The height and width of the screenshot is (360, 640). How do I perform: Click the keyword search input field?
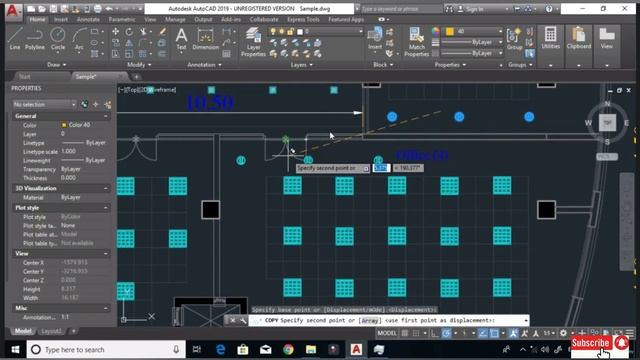pos(401,9)
